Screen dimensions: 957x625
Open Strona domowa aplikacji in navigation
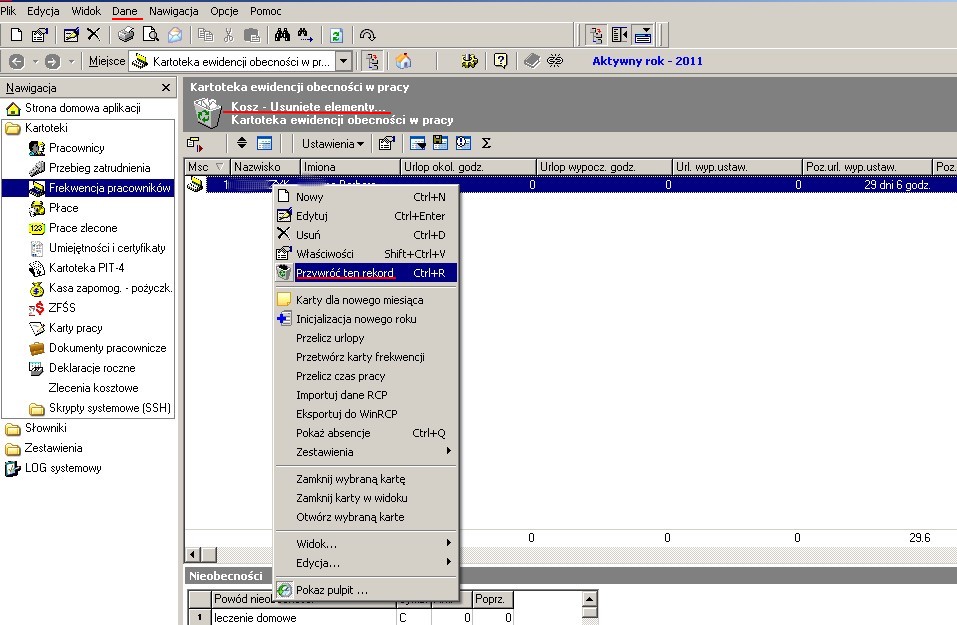[82, 108]
